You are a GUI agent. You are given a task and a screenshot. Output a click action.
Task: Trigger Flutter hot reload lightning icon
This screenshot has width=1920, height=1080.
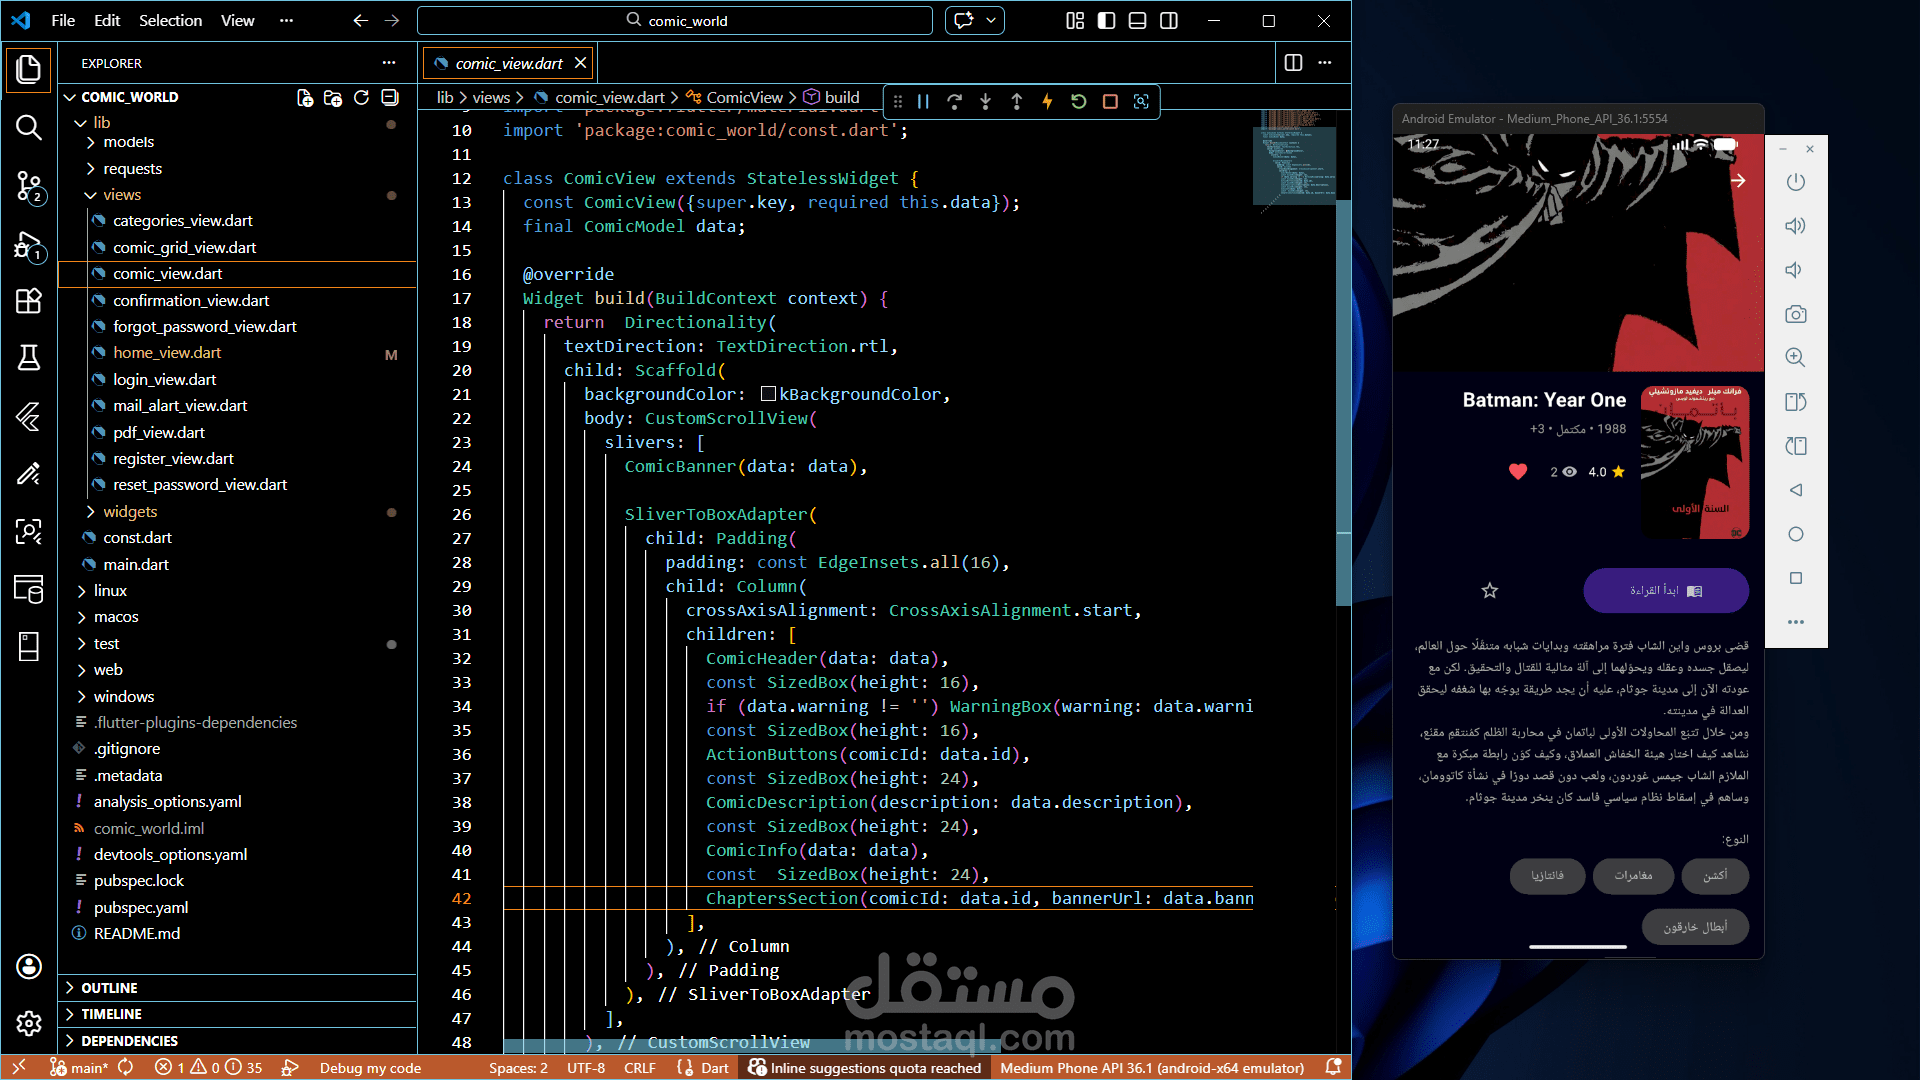point(1047,101)
